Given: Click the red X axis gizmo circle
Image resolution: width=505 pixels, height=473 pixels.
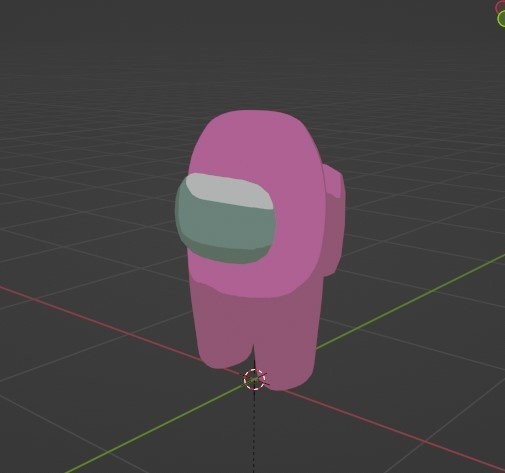Looking at the screenshot, I should pyautogui.click(x=501, y=7).
